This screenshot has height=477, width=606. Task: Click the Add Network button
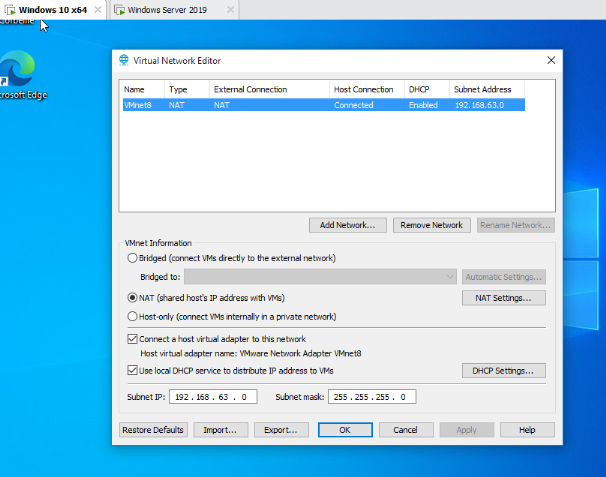pyautogui.click(x=347, y=225)
